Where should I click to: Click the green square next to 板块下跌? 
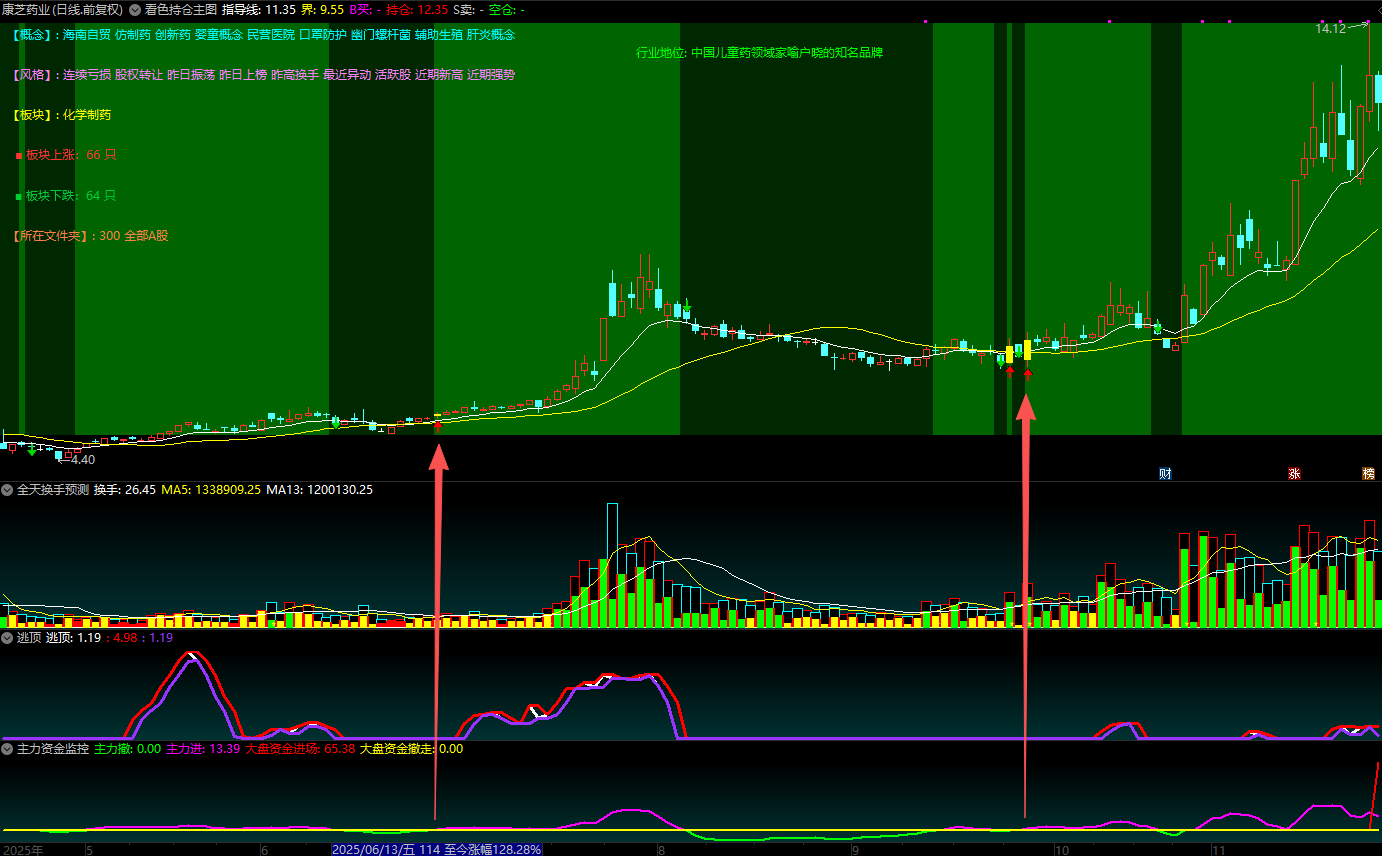(x=18, y=197)
